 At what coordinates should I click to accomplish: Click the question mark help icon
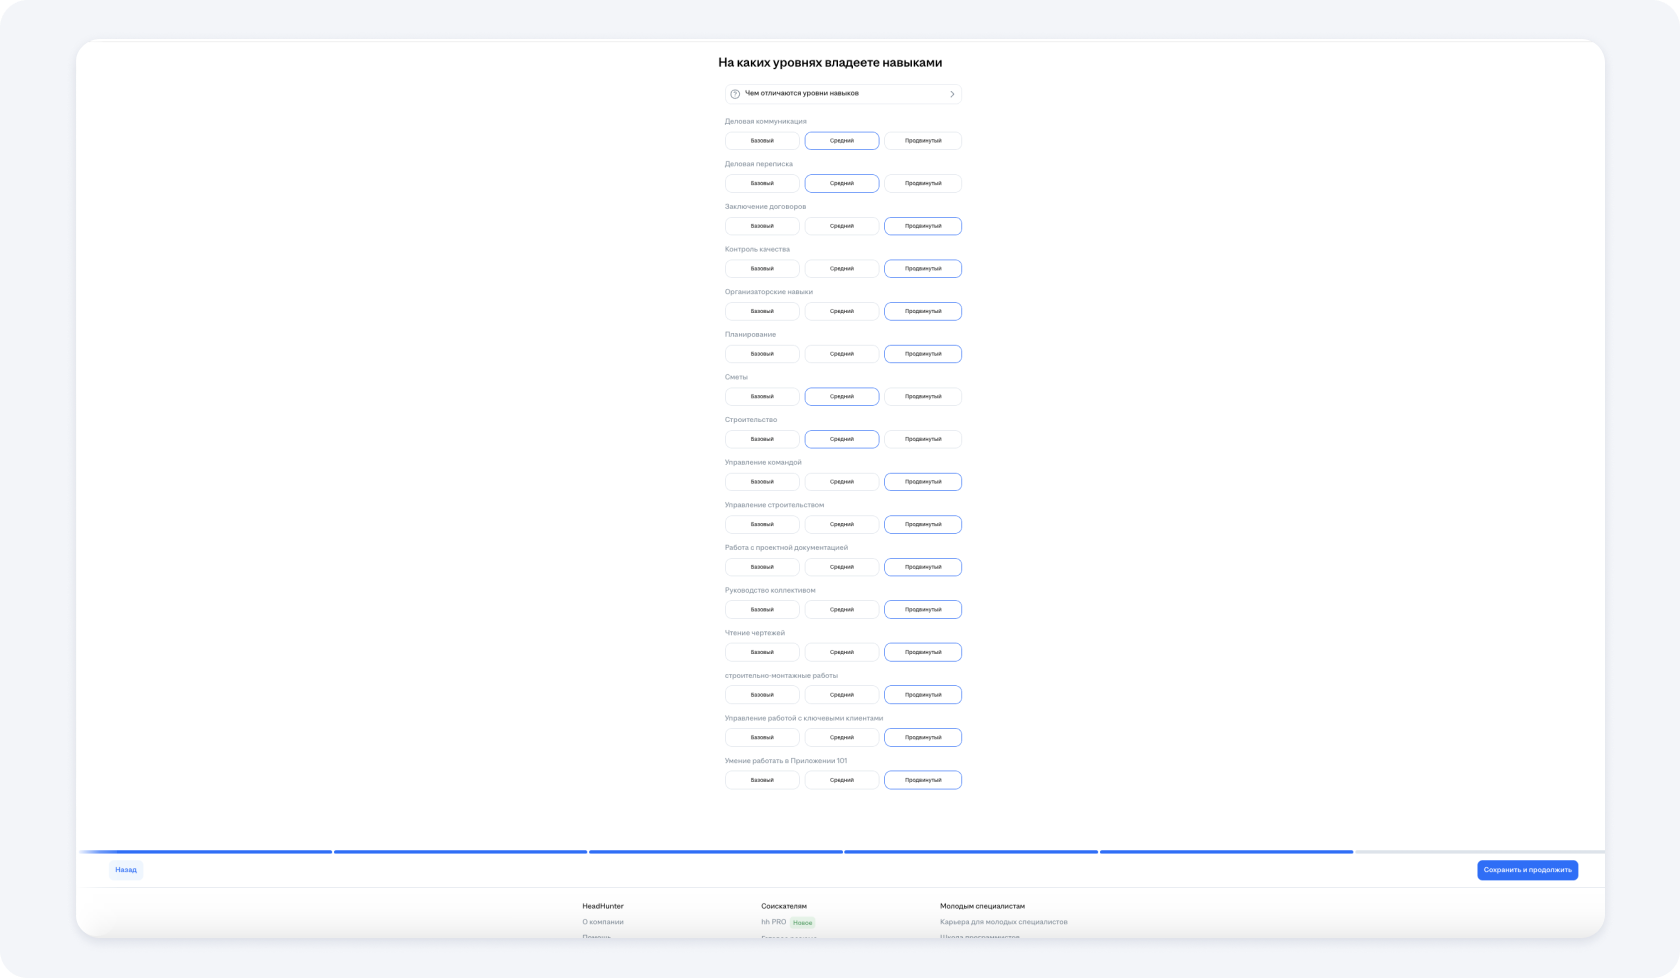[735, 94]
